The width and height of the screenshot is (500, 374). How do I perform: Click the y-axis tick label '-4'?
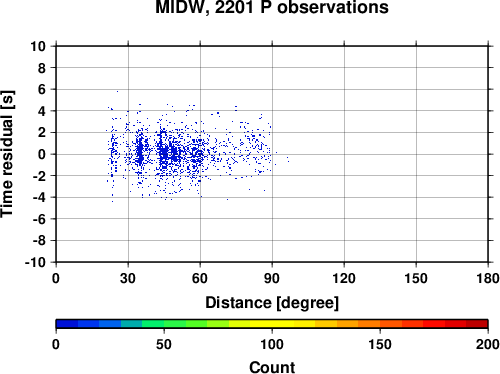[39, 198]
